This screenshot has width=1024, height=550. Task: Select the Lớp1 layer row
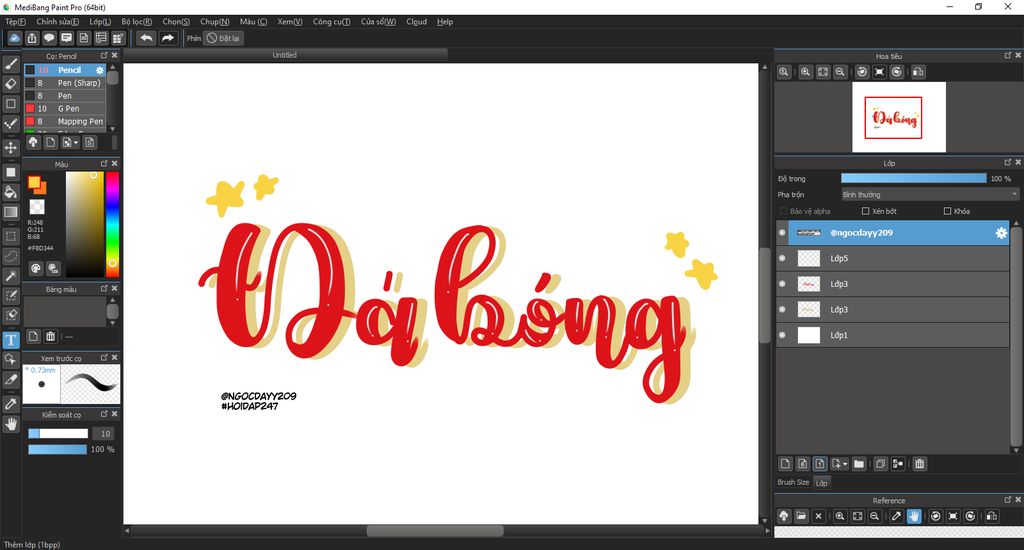pyautogui.click(x=899, y=335)
